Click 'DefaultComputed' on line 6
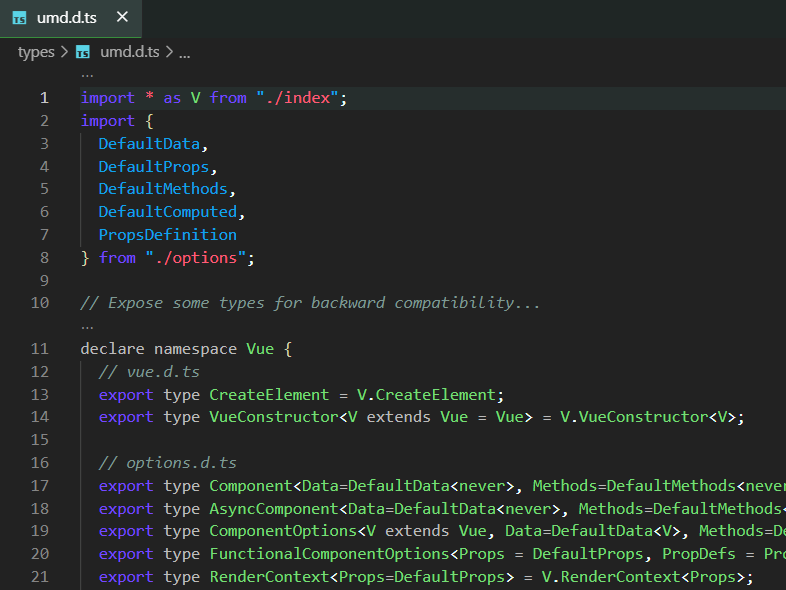 (168, 212)
